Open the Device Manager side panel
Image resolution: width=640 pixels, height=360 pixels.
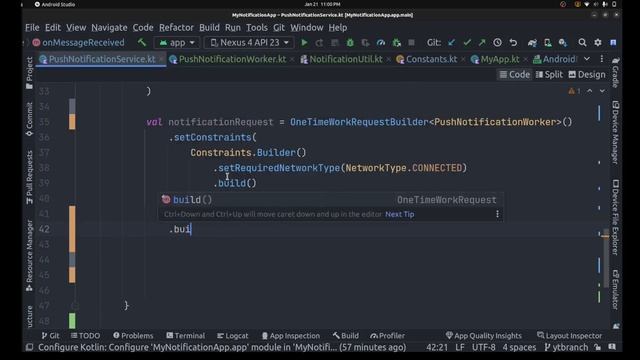point(616,133)
